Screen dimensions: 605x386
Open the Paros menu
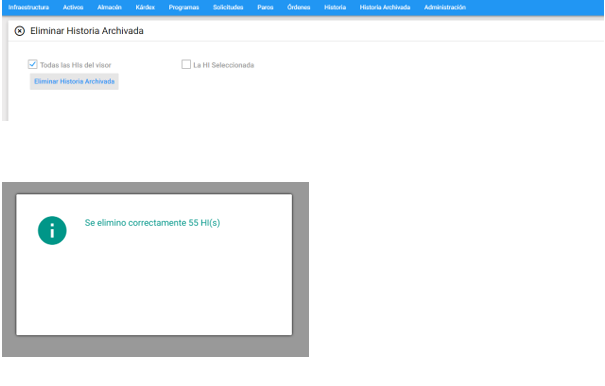[265, 7]
